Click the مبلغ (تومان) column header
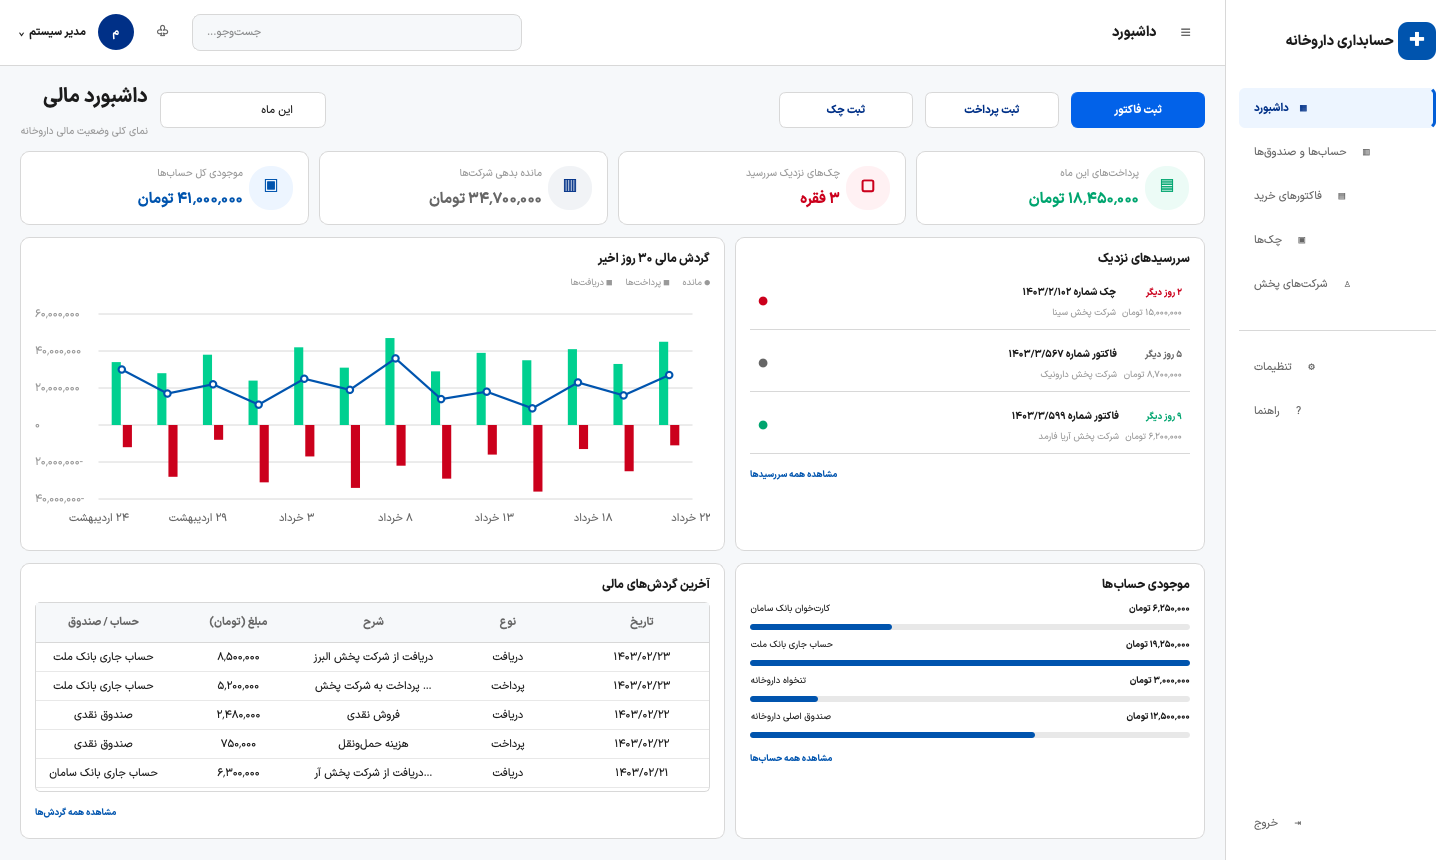This screenshot has height=860, width=1450. (238, 622)
